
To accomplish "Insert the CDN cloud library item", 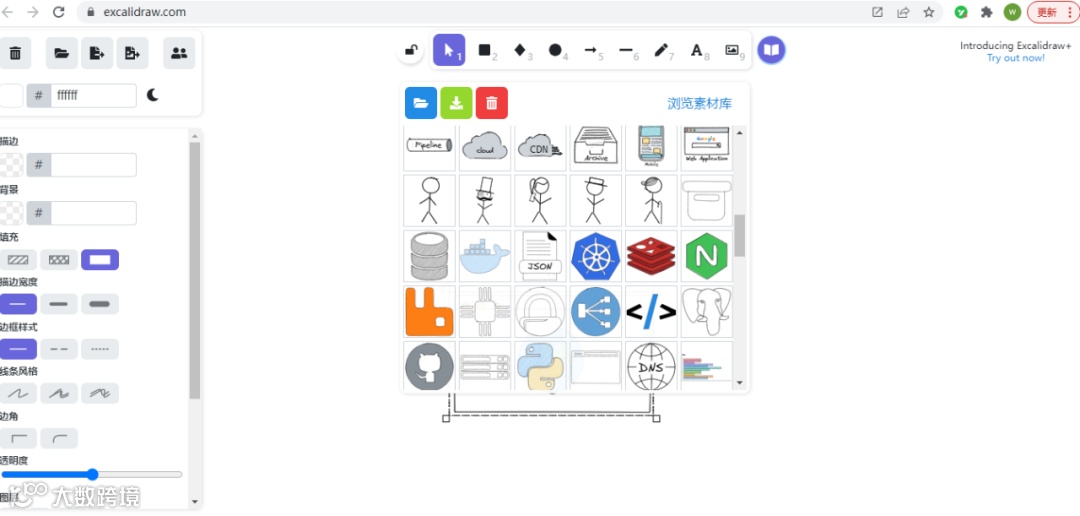I will [540, 147].
